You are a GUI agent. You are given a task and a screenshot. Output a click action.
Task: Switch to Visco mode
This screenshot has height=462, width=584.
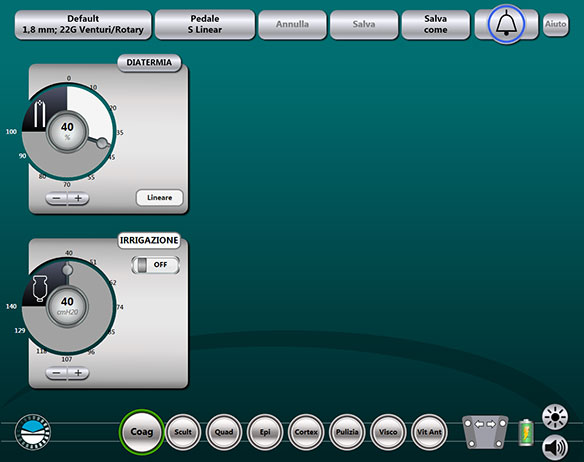[388, 432]
